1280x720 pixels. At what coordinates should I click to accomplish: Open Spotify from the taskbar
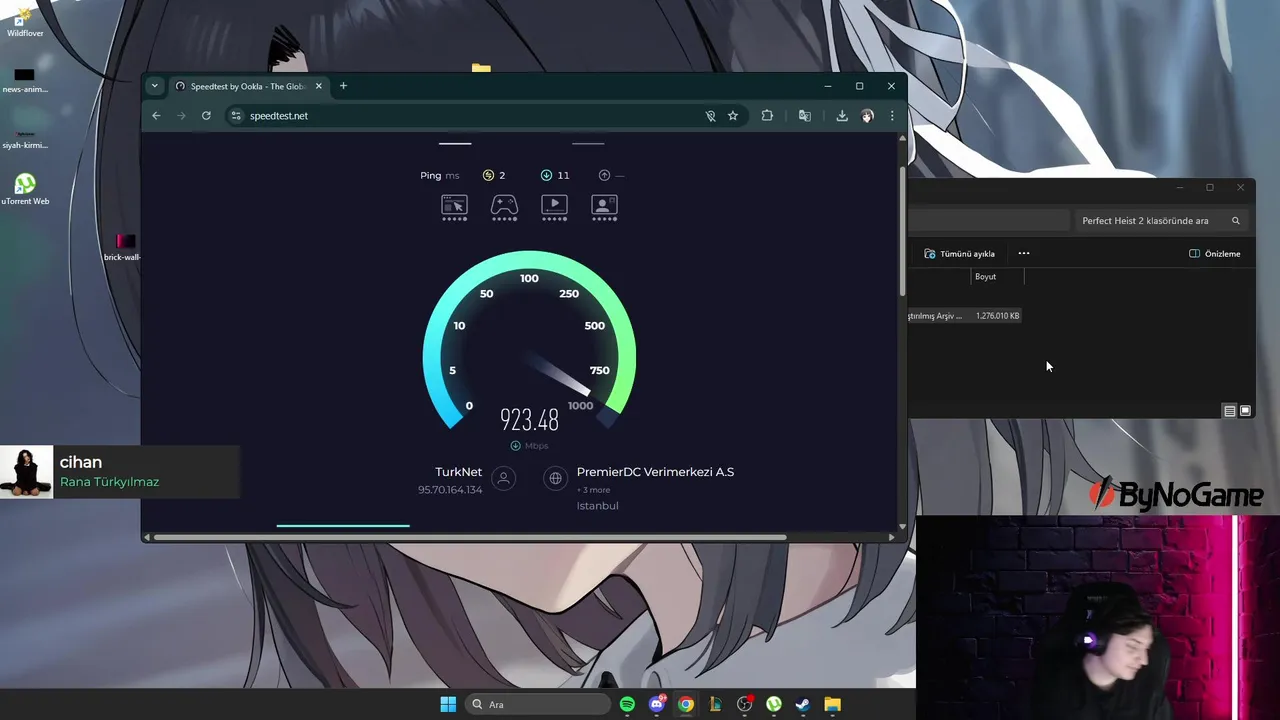click(627, 704)
